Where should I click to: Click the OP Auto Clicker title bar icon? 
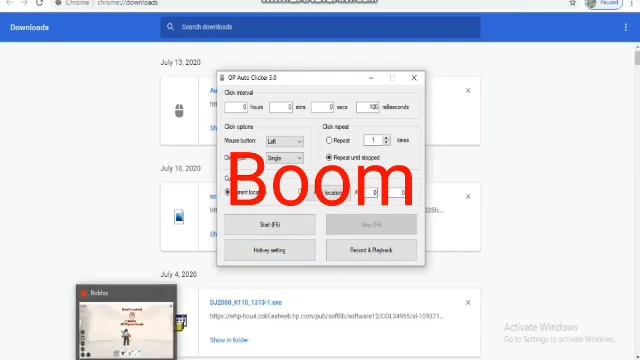(222, 78)
